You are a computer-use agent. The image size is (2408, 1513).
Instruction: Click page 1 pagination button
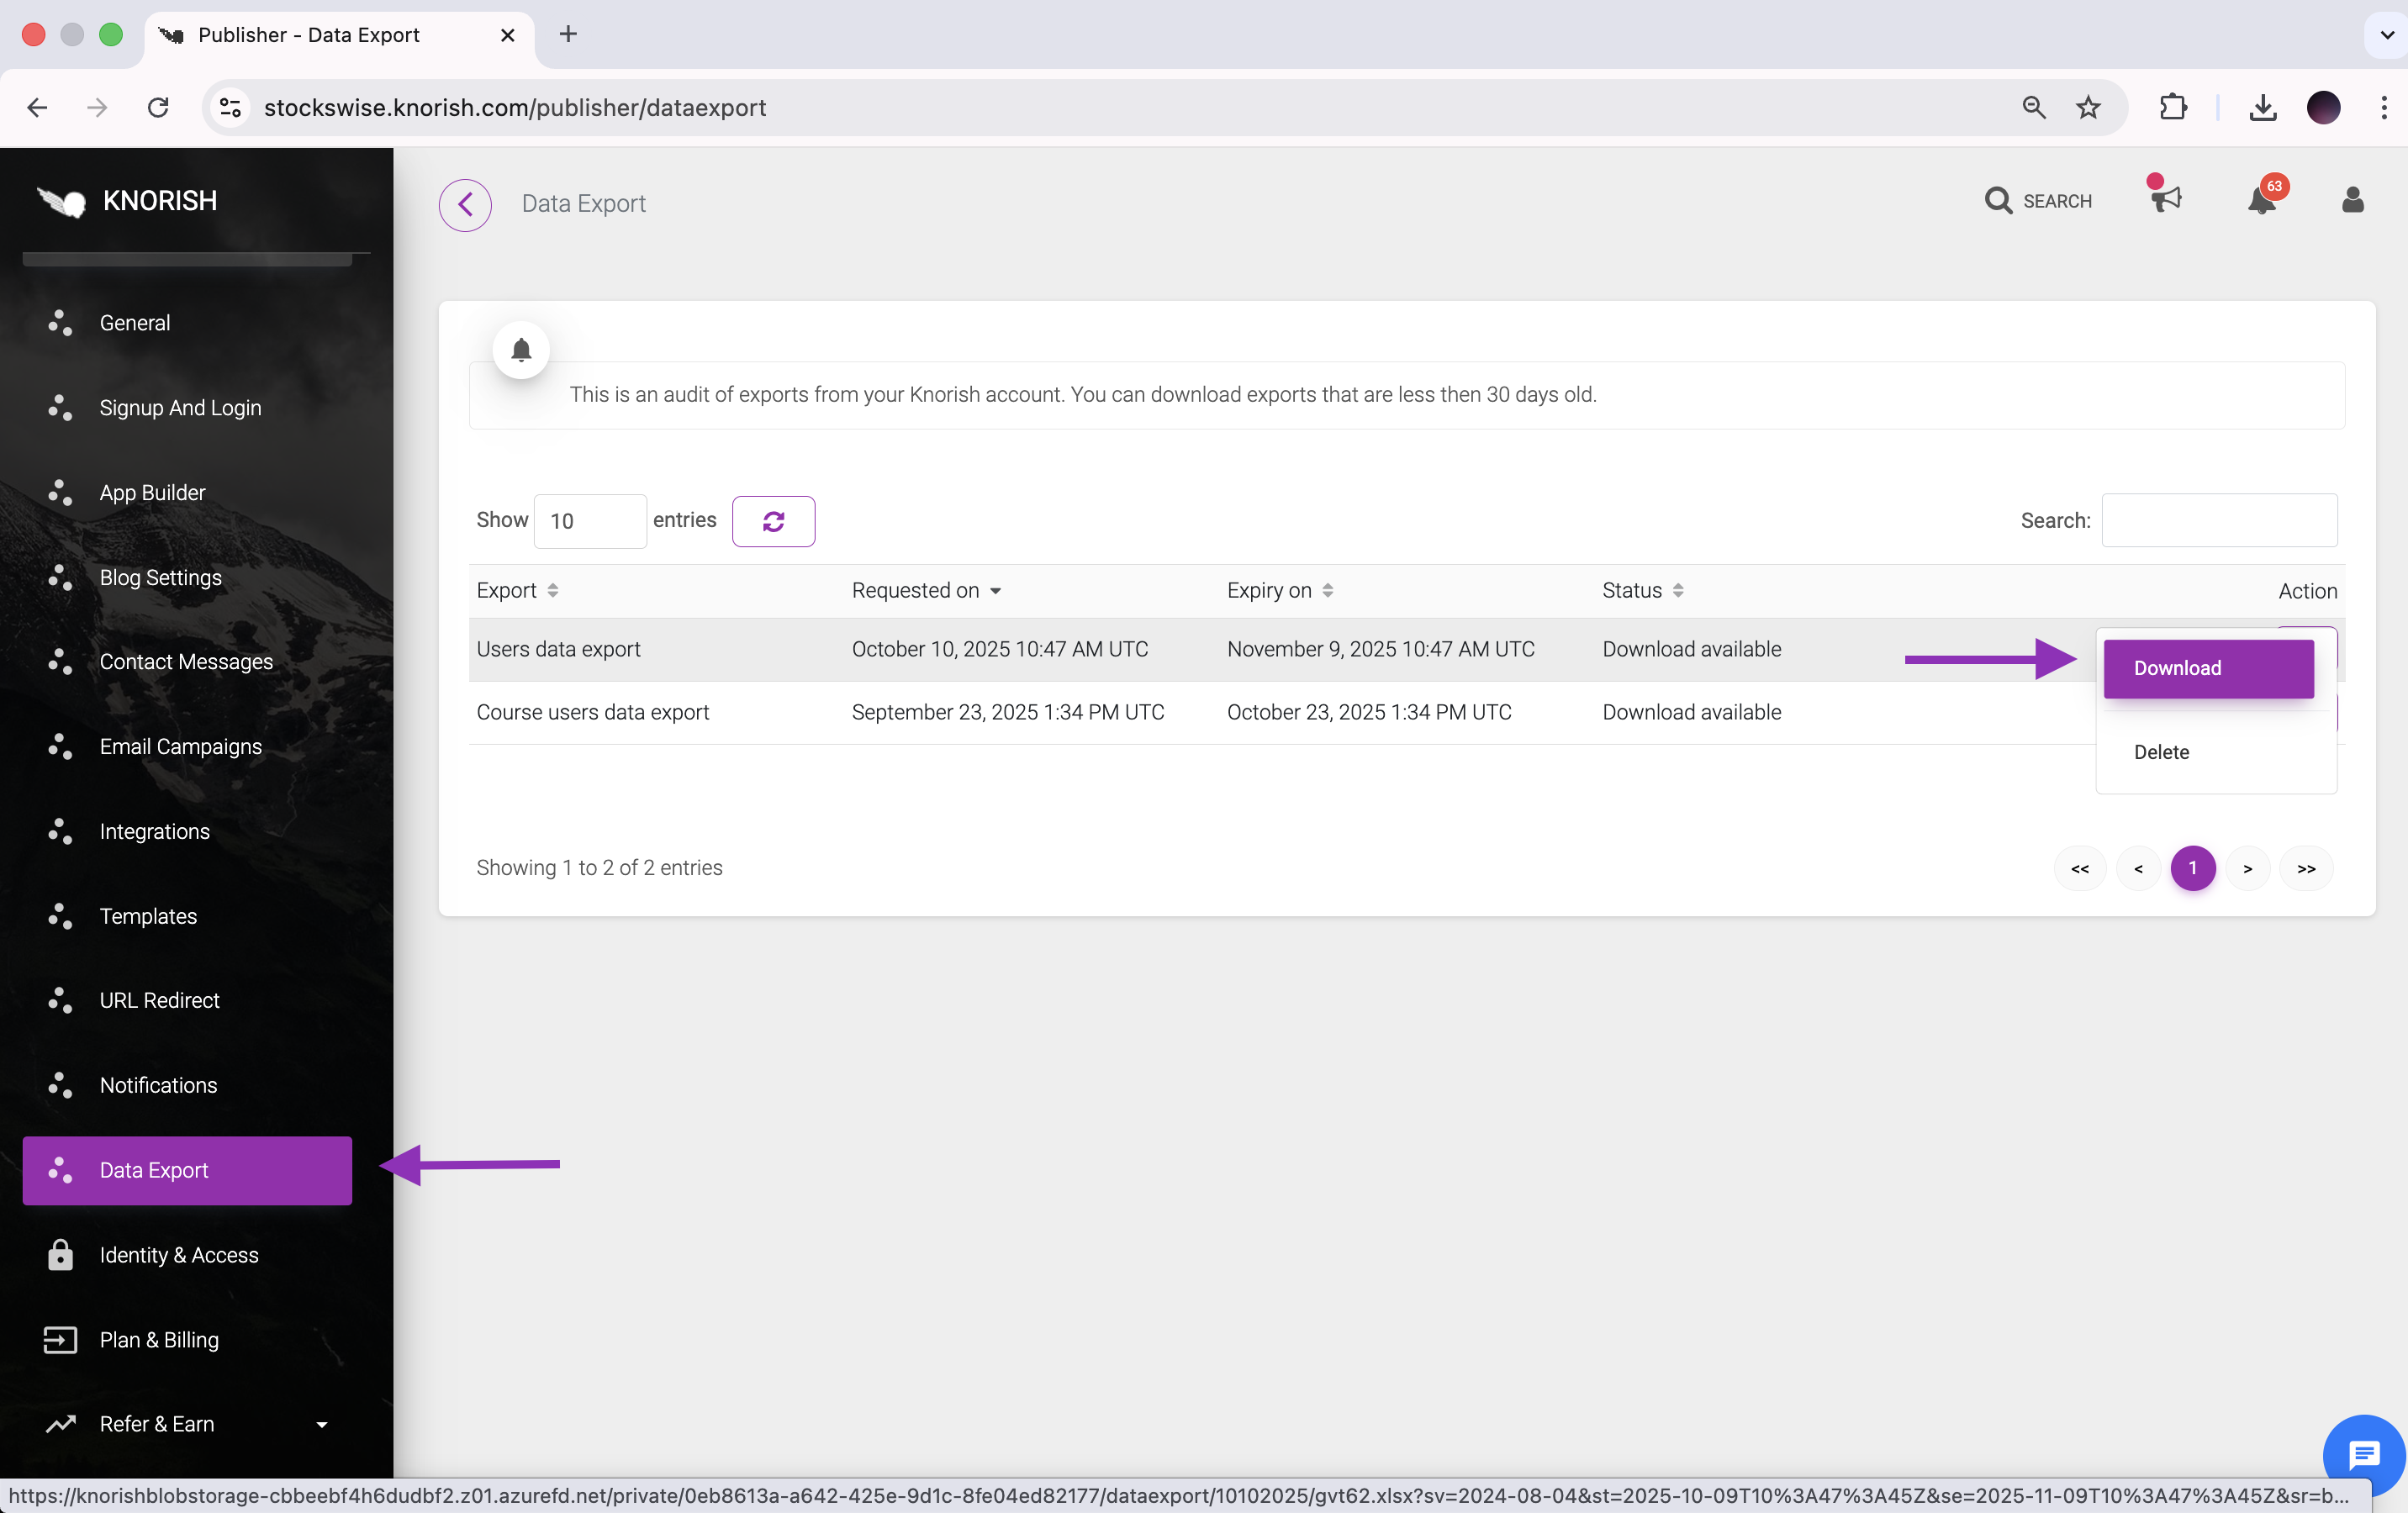(x=2192, y=868)
